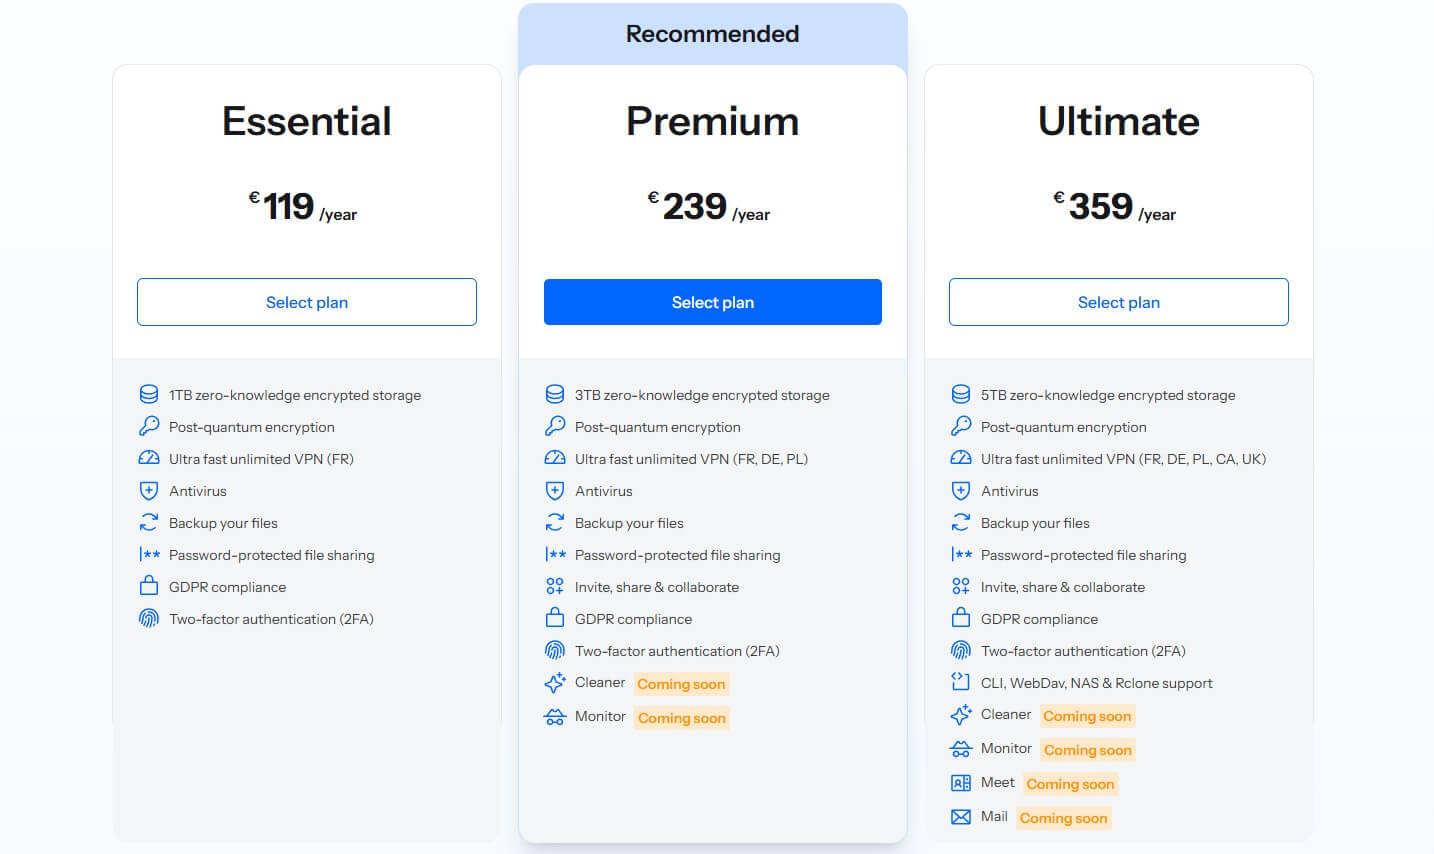Image resolution: width=1434 pixels, height=854 pixels.
Task: Click the Invite, share & collaborate icon in Premium
Action: [x=555, y=587]
